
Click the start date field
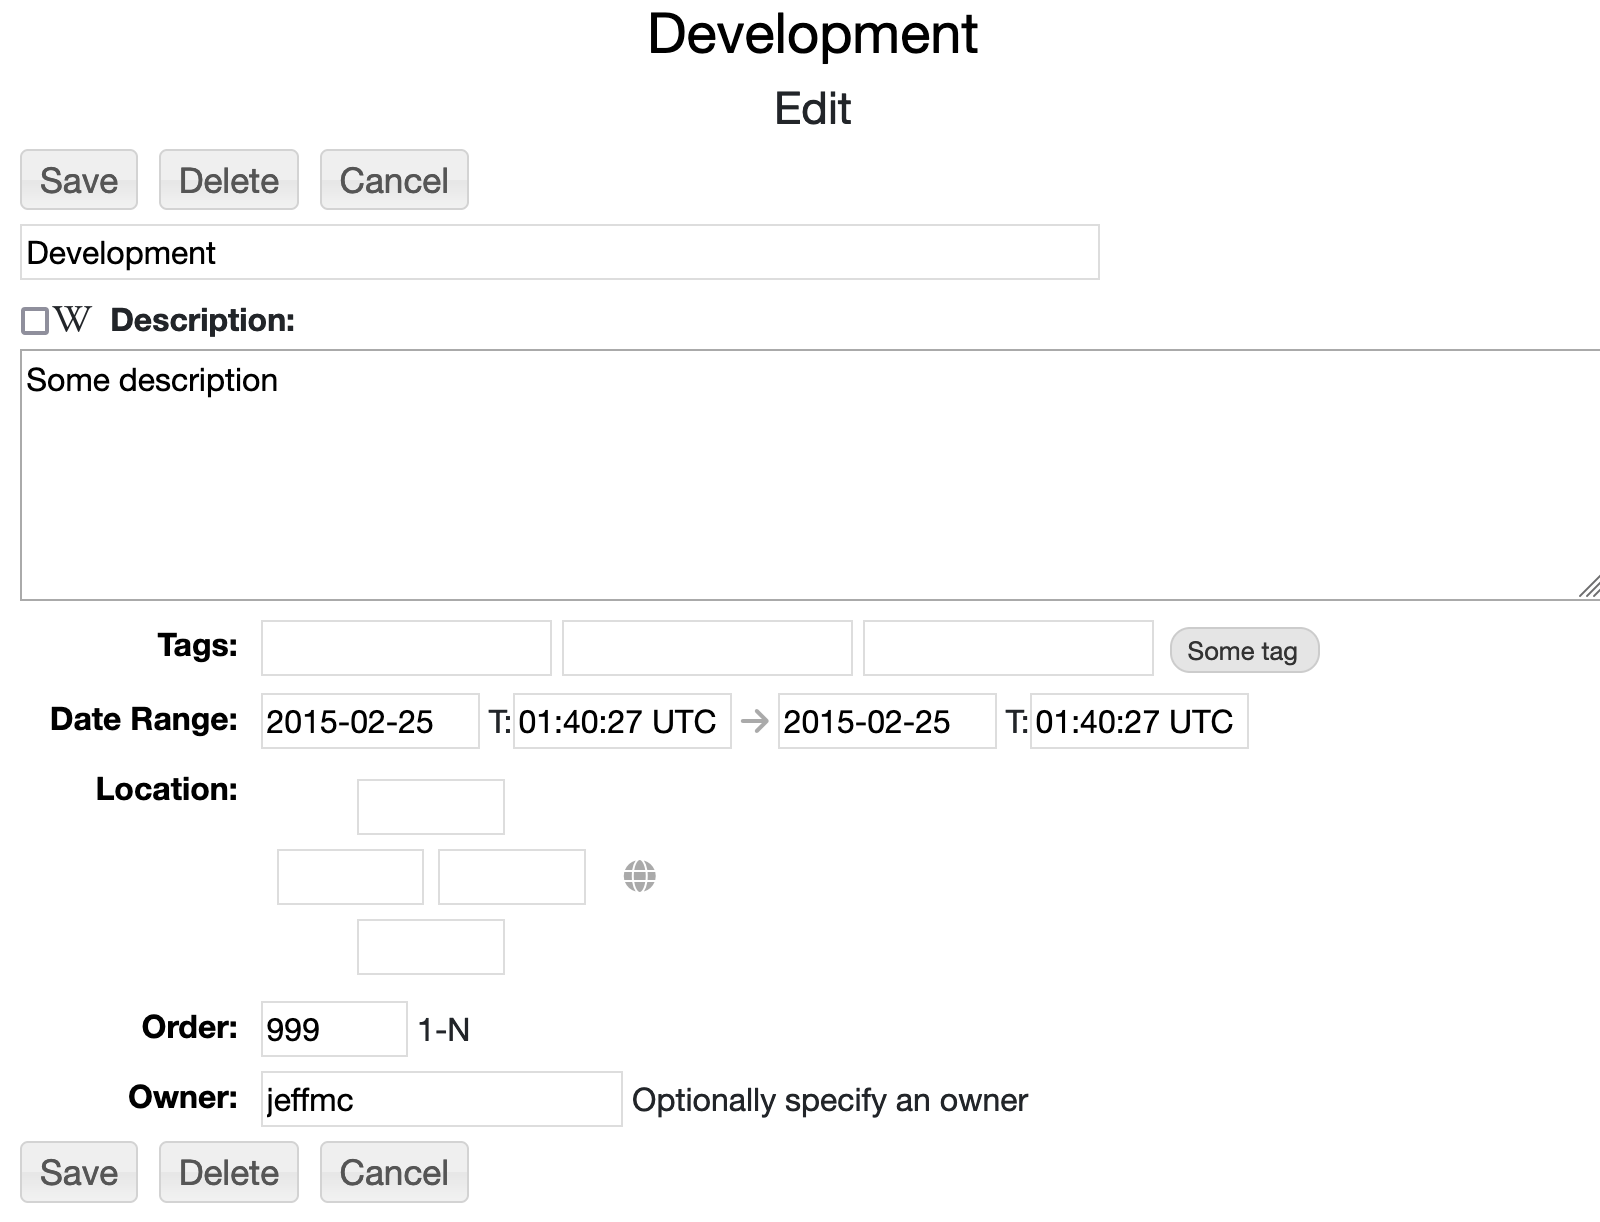pyautogui.click(x=370, y=721)
